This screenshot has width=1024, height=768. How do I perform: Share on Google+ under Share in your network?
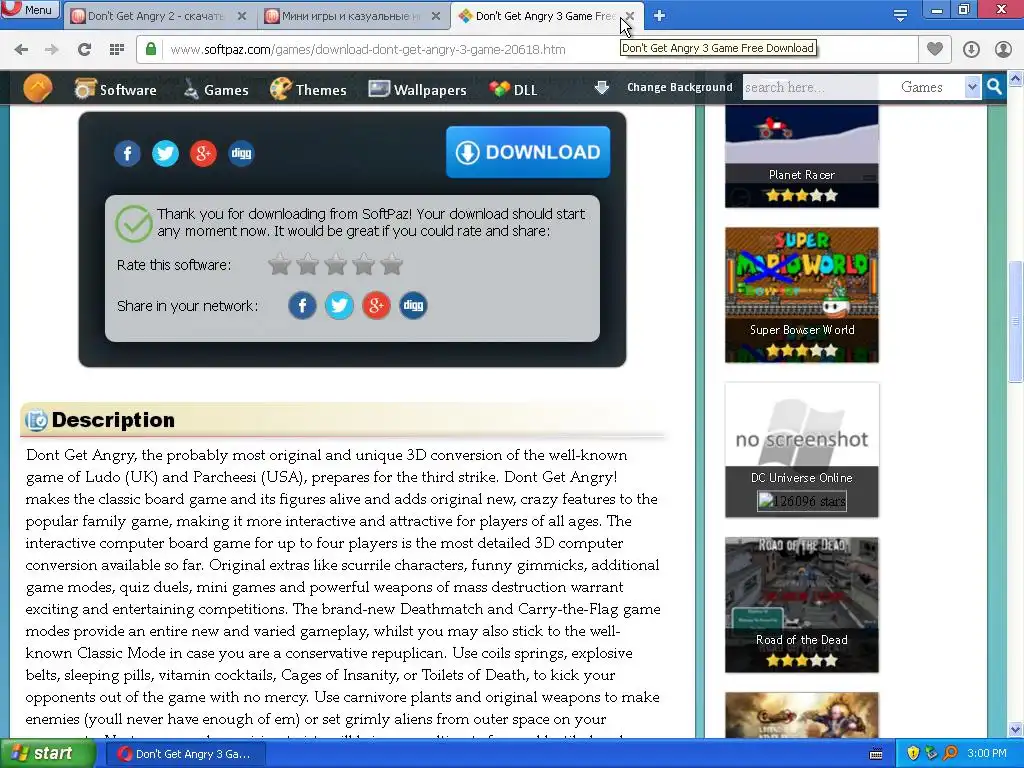click(376, 306)
